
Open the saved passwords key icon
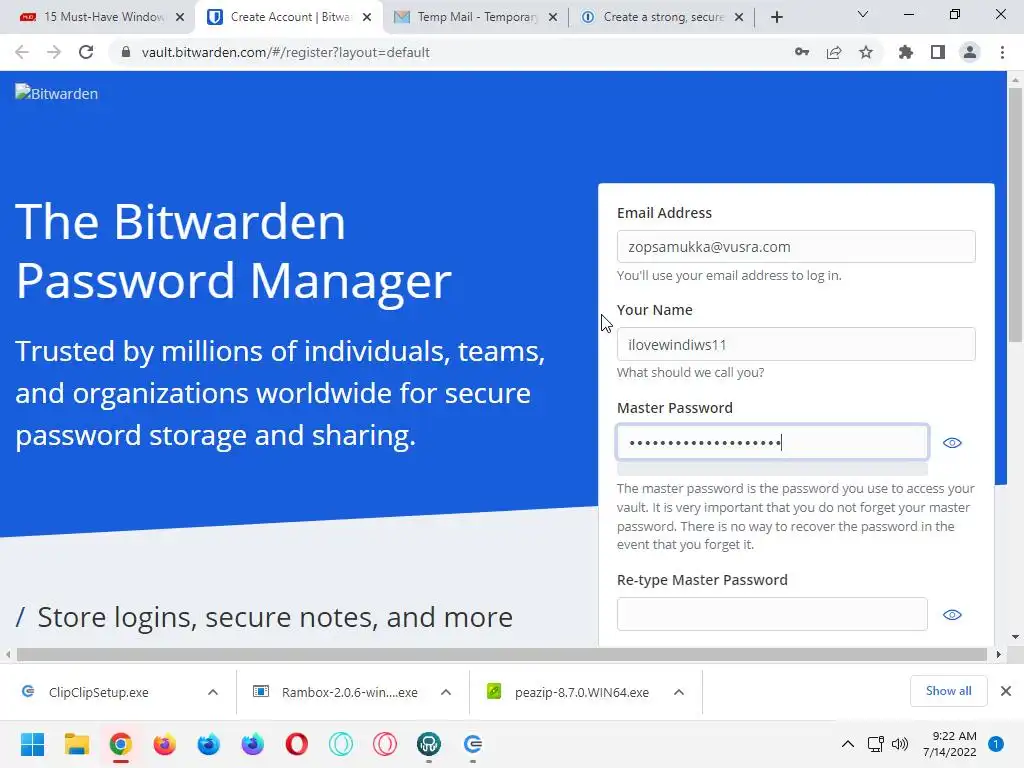pos(802,52)
